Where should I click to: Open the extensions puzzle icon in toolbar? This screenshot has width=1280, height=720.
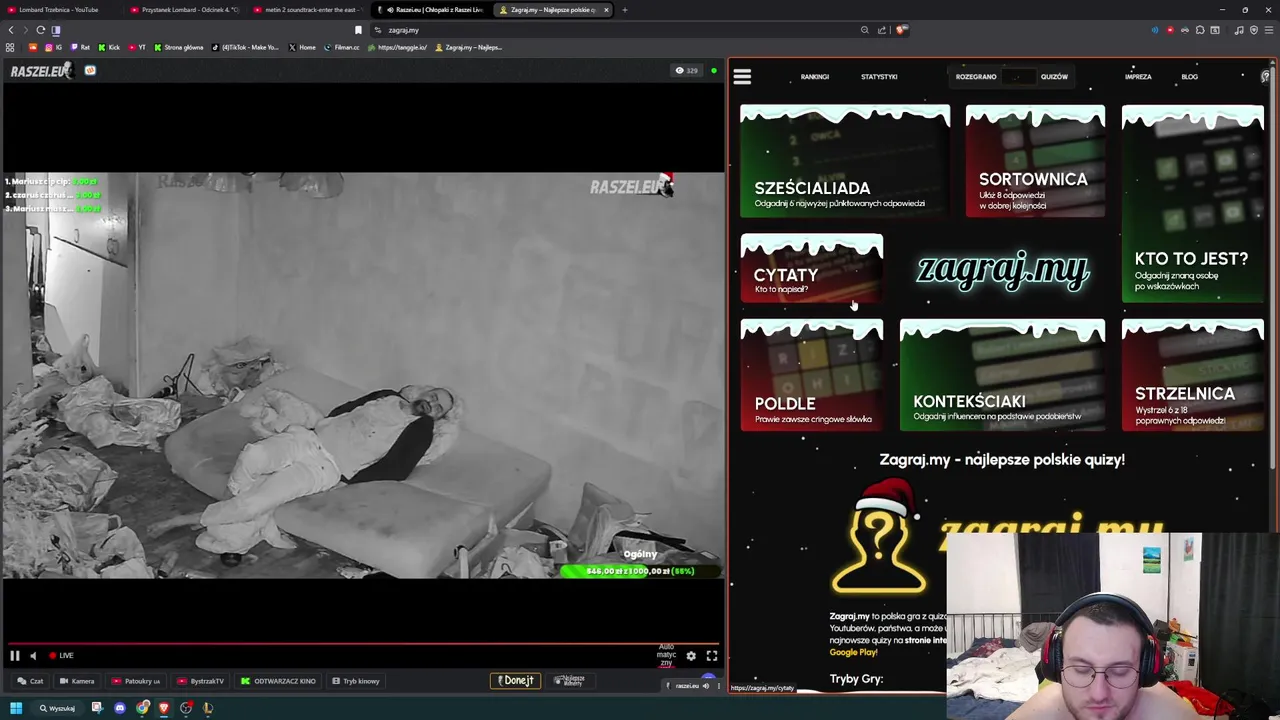point(1200,30)
